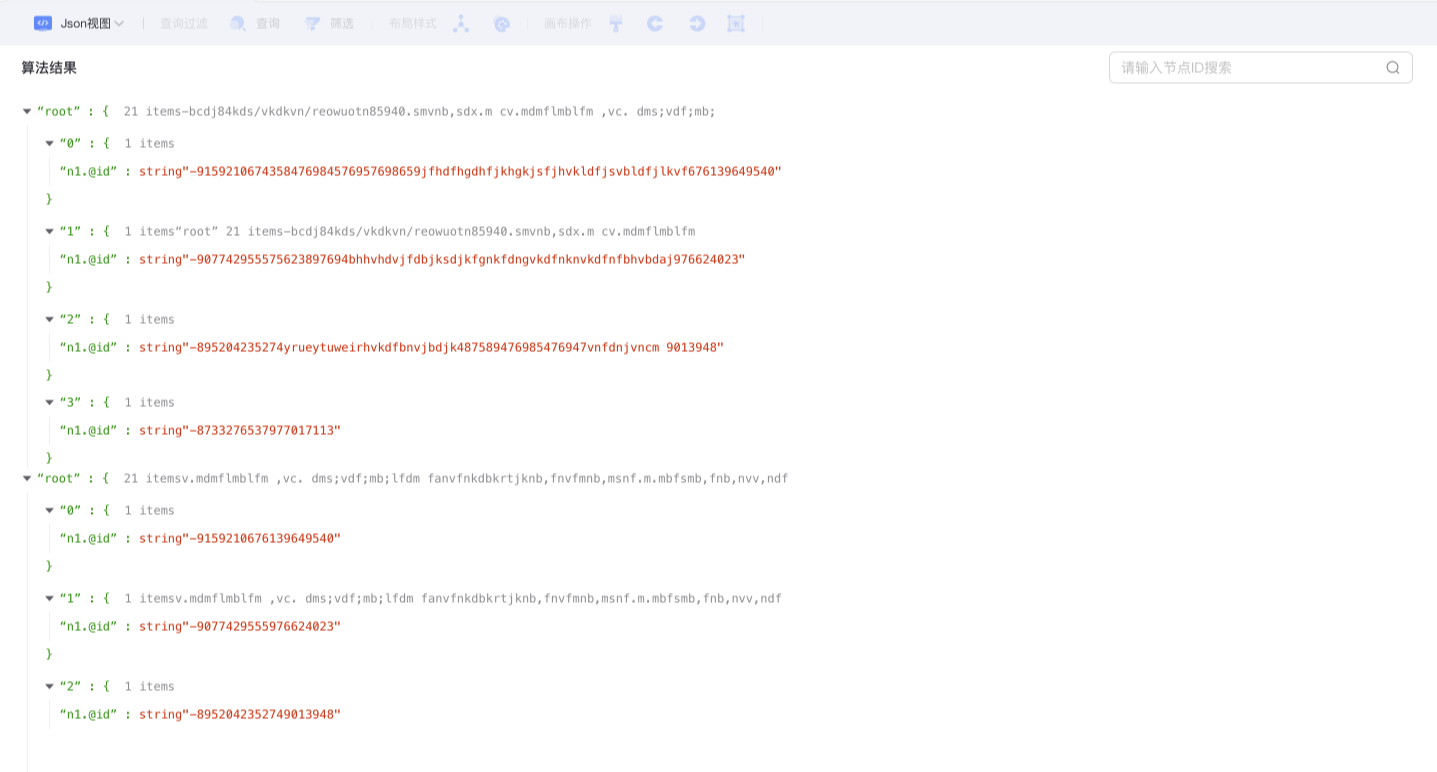Select the 查询 magnifier tool
Viewport: 1437px width, 772px height.
(x=255, y=24)
